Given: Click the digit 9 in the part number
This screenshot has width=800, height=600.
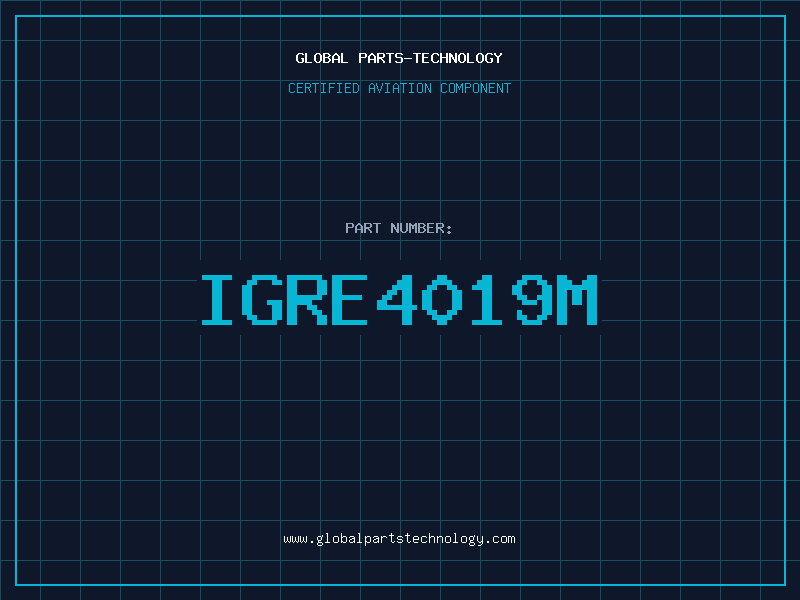Looking at the screenshot, I should [532, 299].
